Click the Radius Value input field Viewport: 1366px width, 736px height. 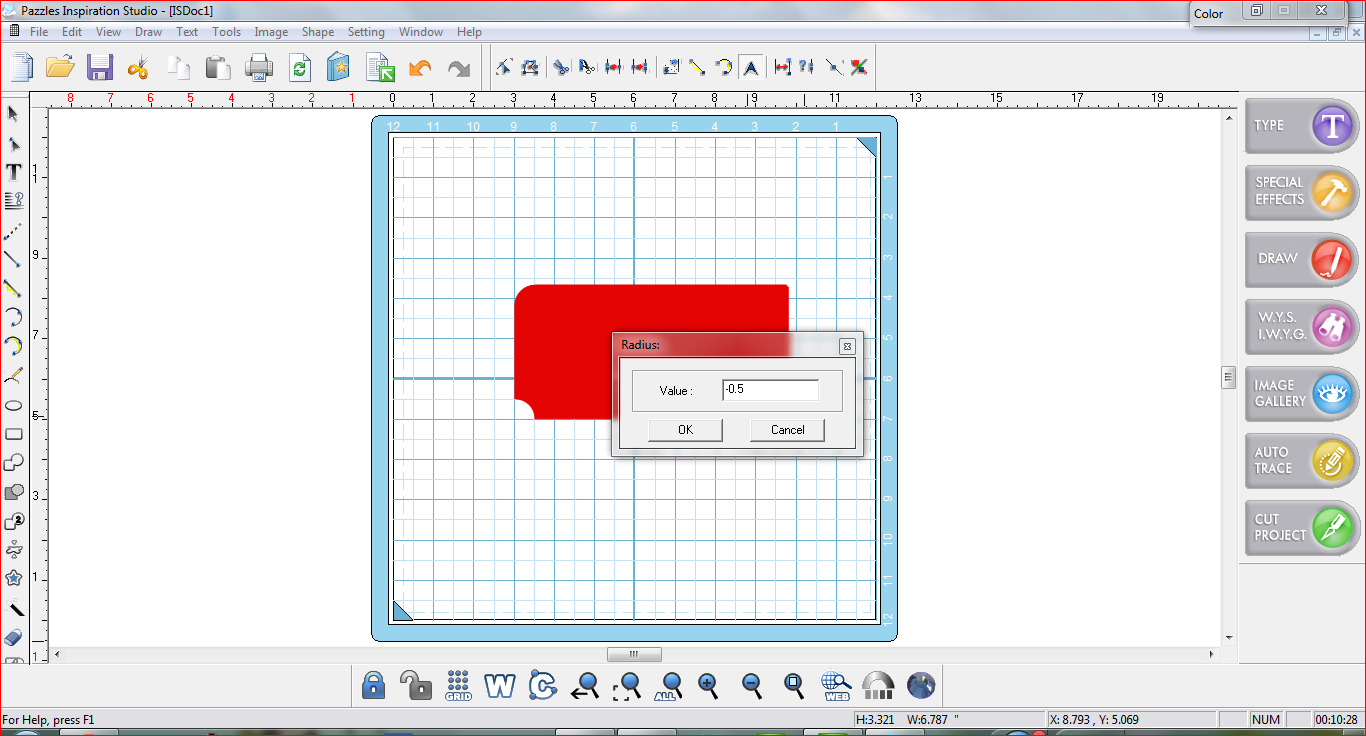tap(770, 390)
